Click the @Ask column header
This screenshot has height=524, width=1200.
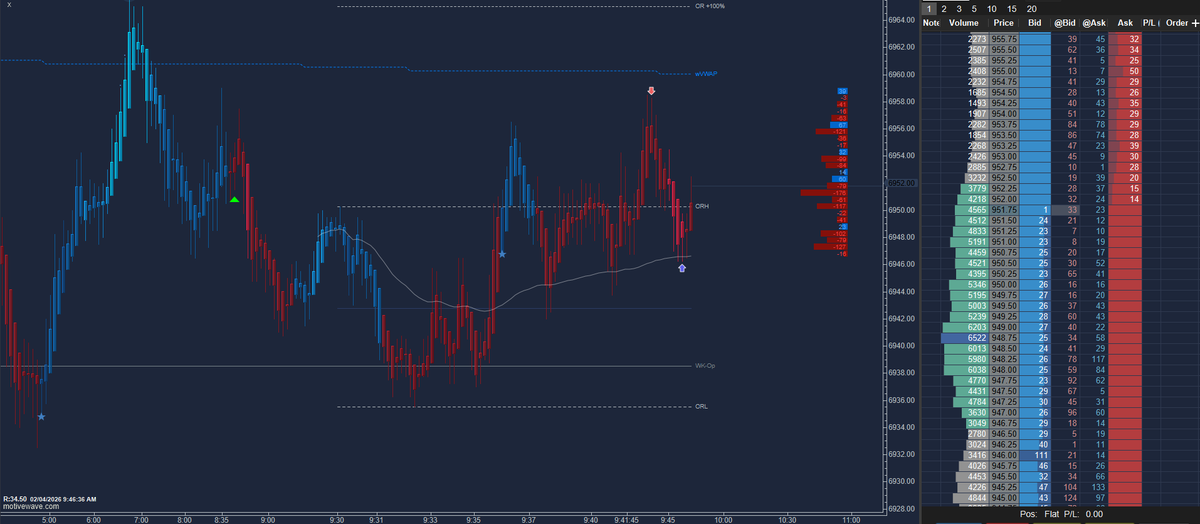pos(1094,23)
